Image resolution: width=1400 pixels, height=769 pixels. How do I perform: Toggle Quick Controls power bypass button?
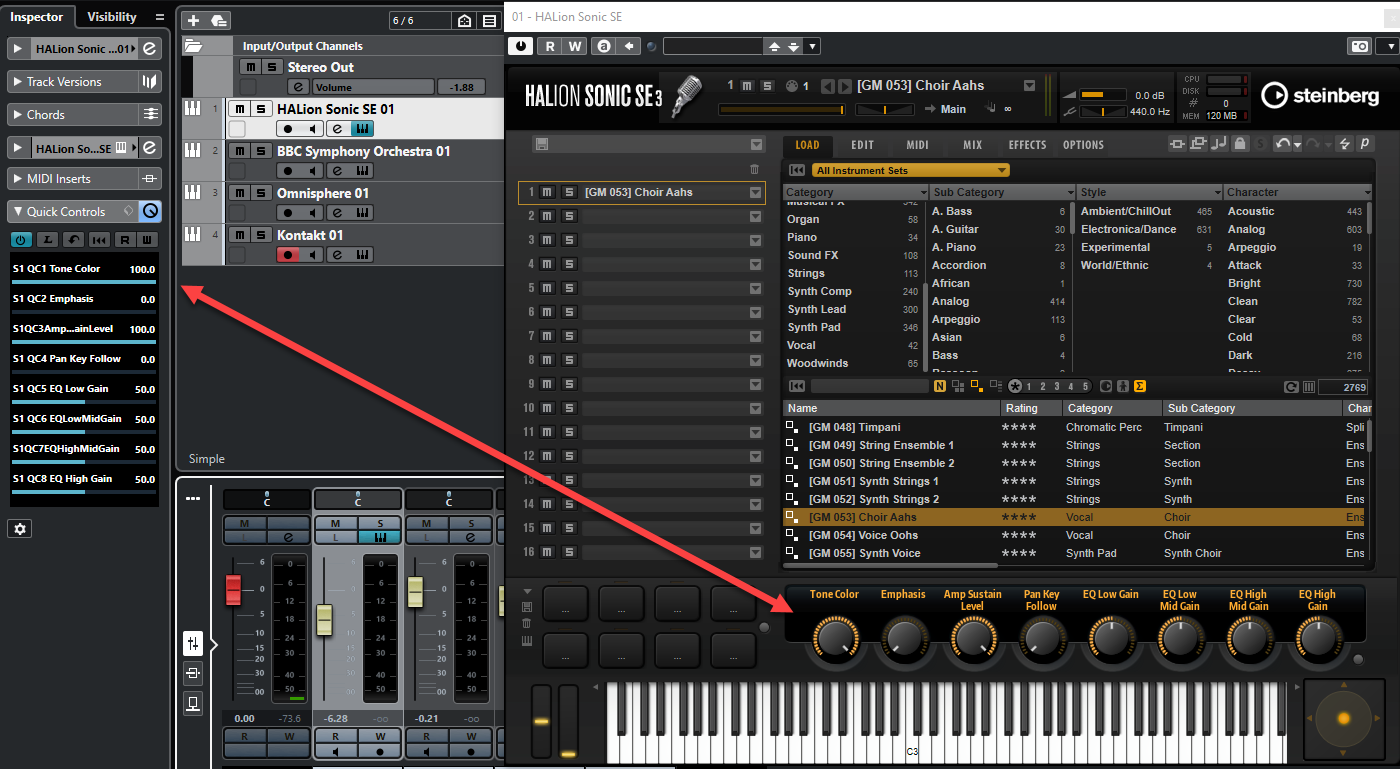20,240
